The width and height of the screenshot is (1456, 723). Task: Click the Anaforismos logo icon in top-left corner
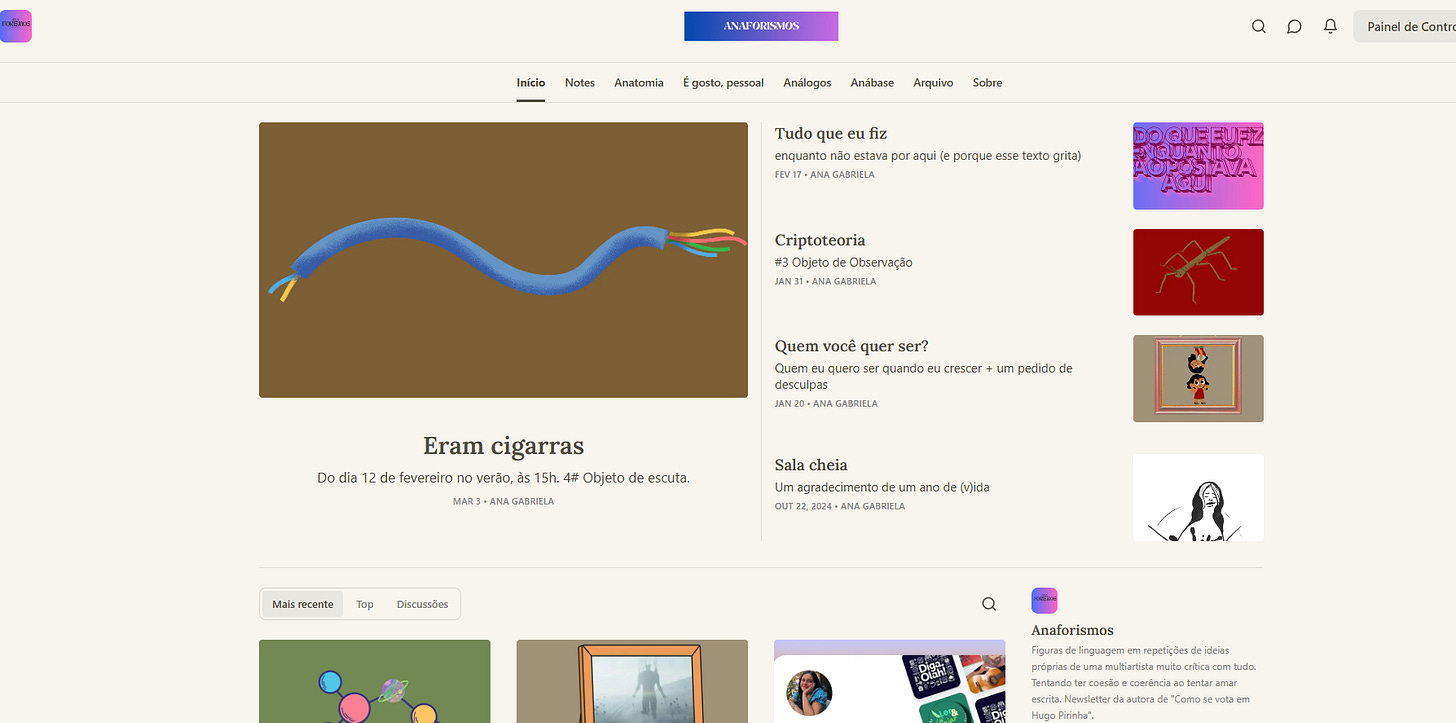point(16,26)
